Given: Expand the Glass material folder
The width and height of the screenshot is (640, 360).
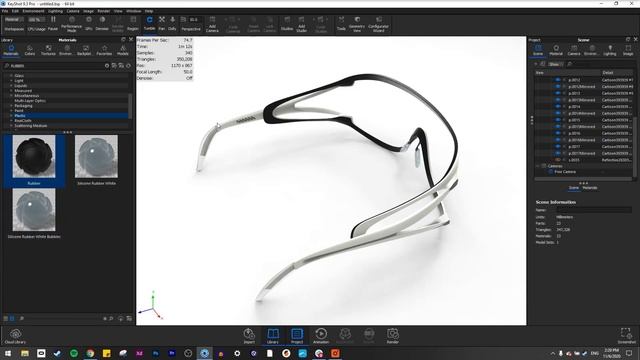Looking at the screenshot, I should tap(11, 76).
